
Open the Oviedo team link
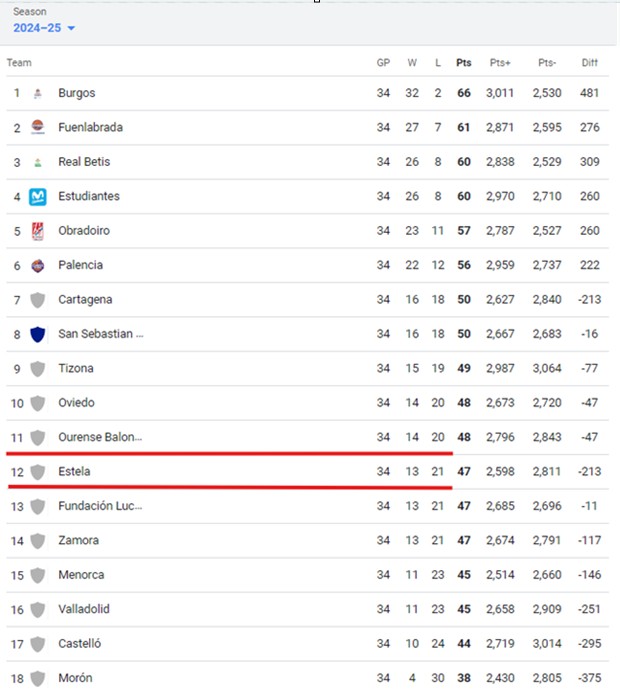click(77, 403)
